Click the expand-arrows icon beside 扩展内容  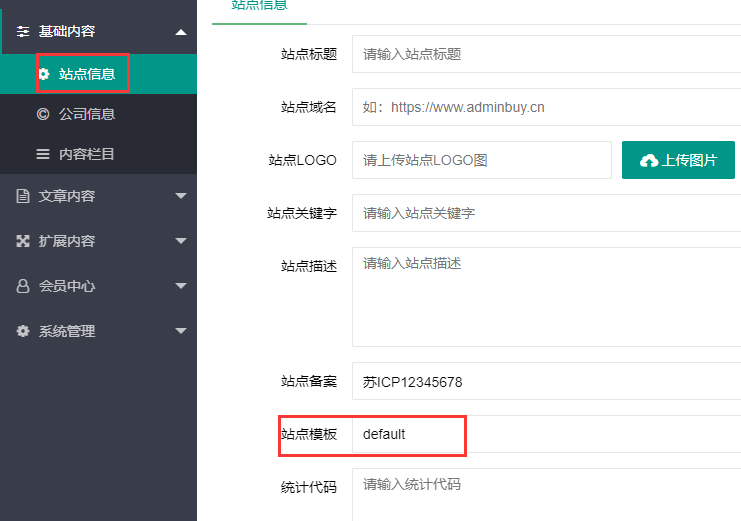tap(23, 241)
